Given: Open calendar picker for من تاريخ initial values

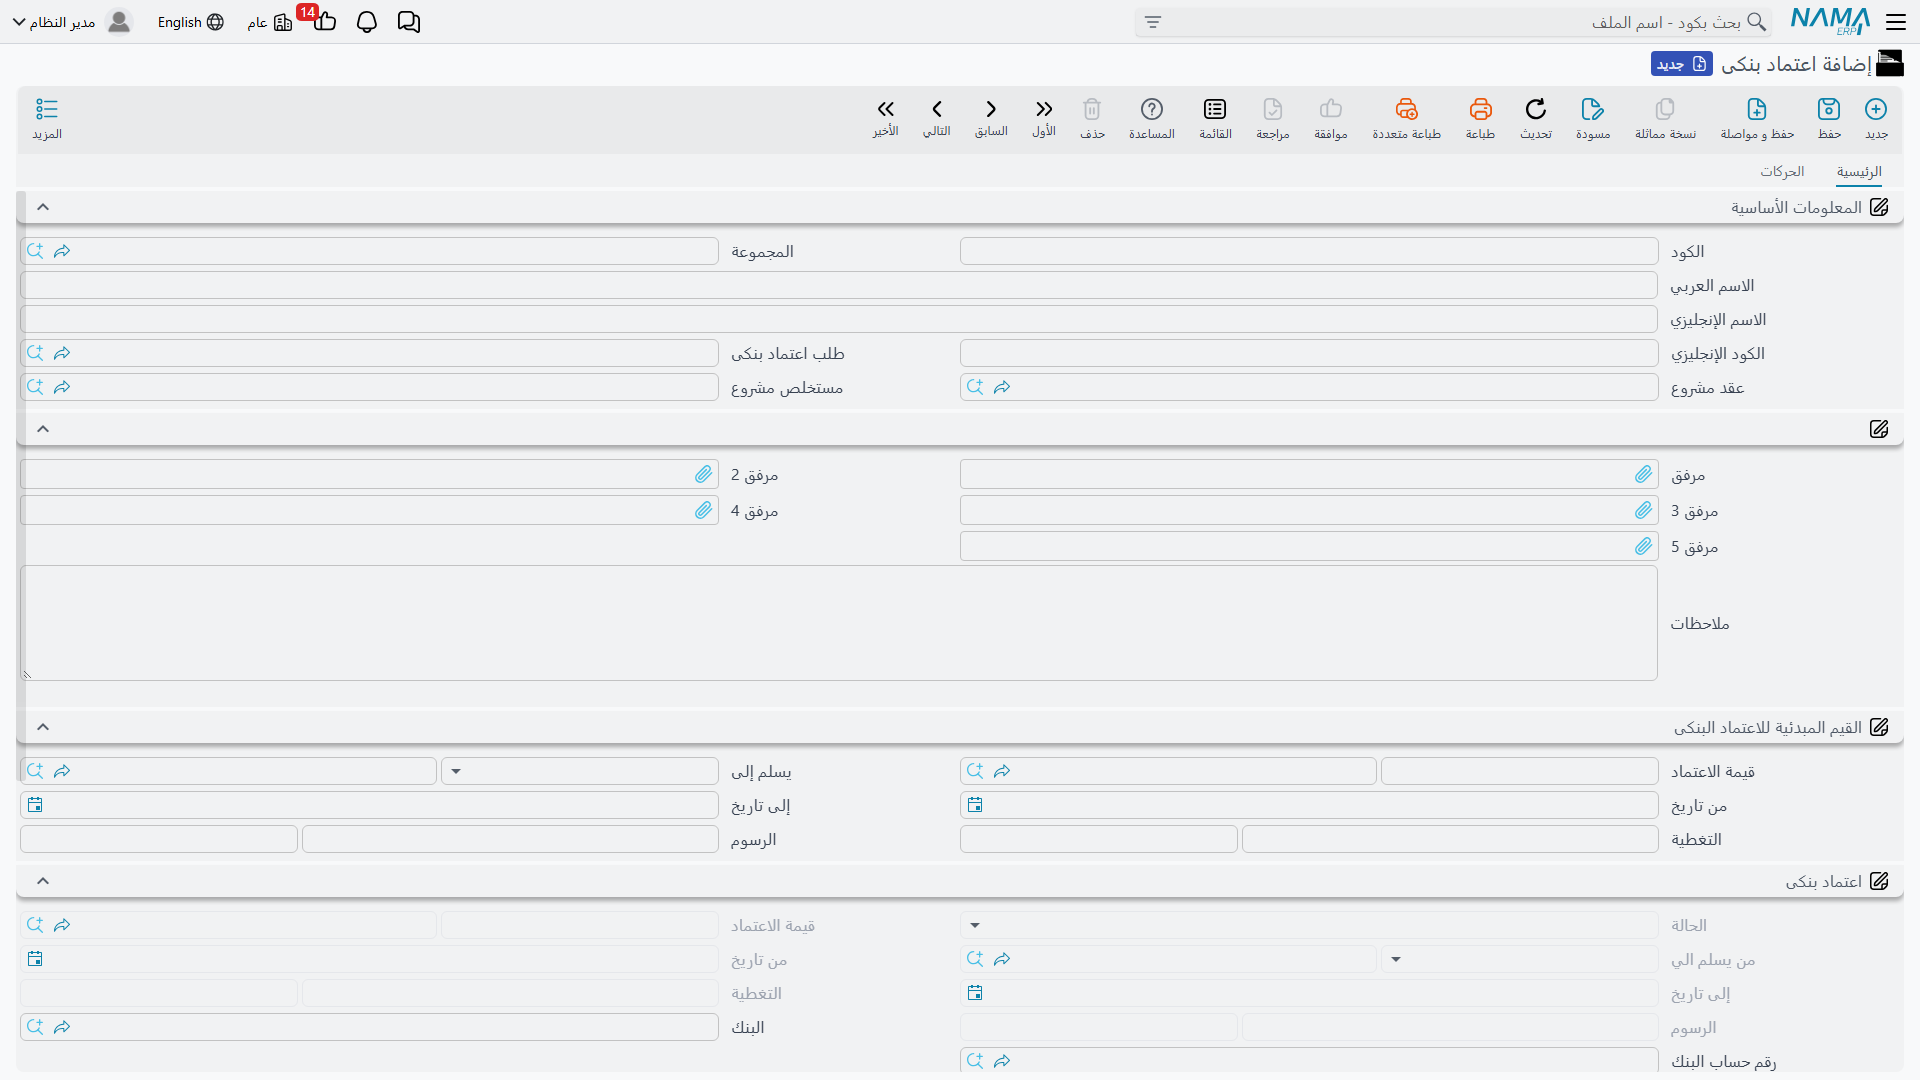Looking at the screenshot, I should pos(975,805).
